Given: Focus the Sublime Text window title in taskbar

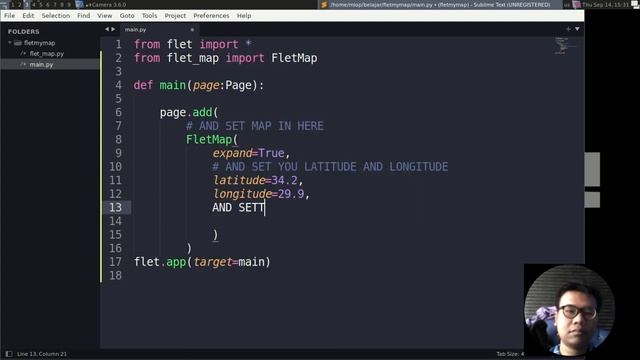Looking at the screenshot, I should [x=440, y=4].
